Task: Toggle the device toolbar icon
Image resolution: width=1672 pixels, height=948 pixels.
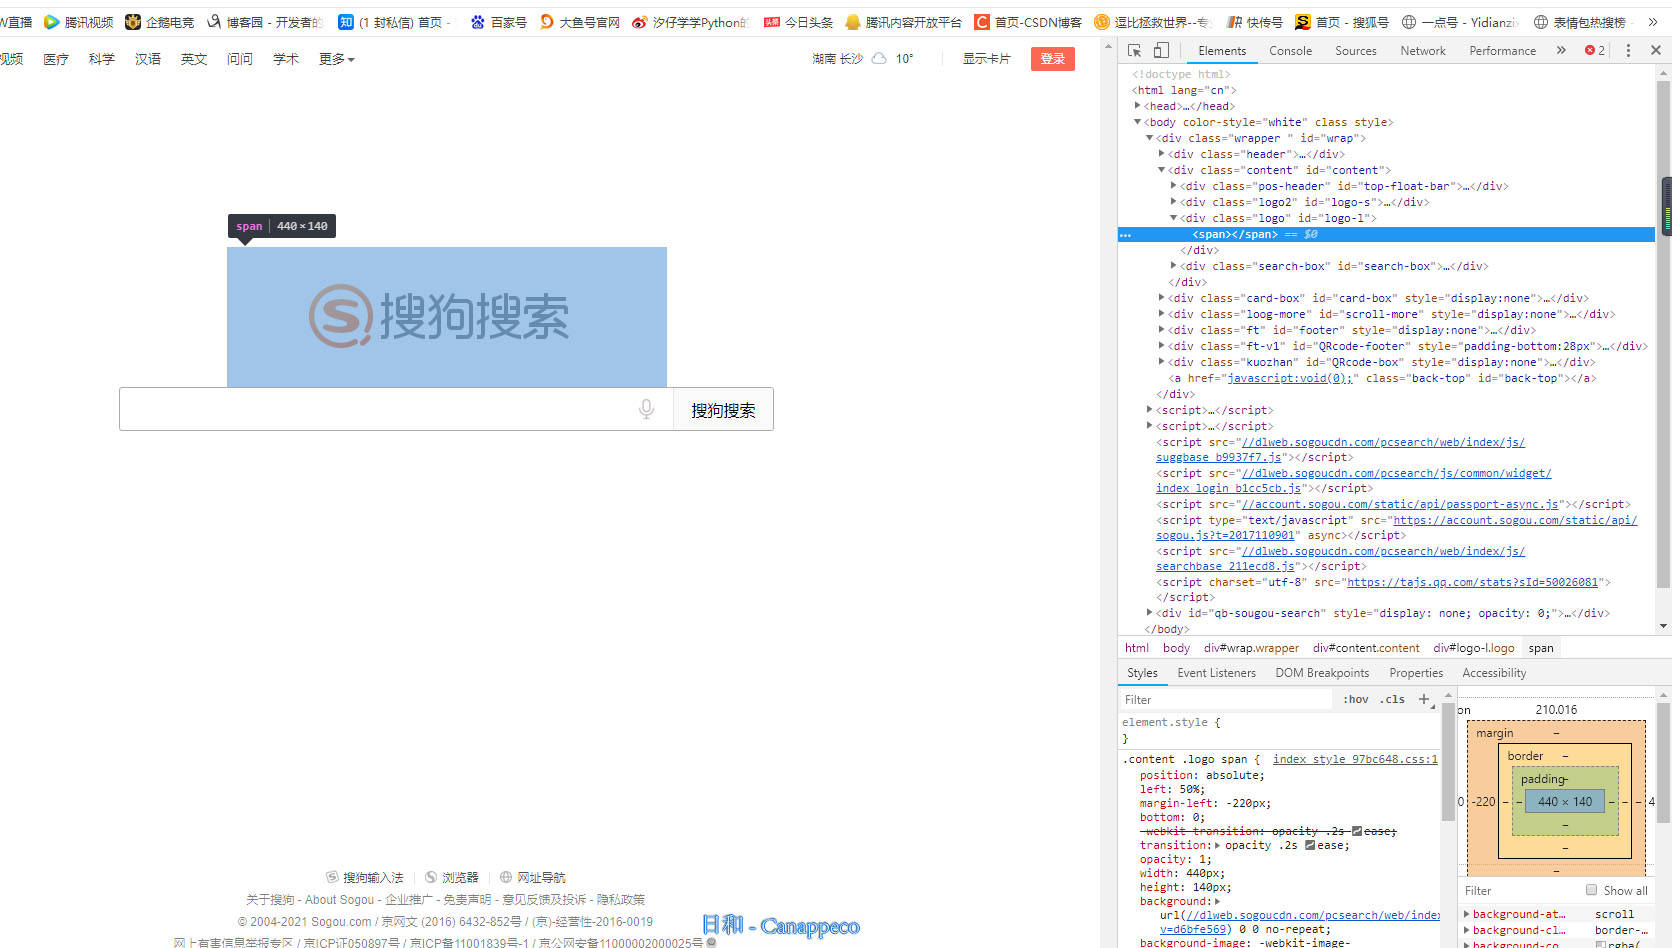Action: coord(1161,50)
